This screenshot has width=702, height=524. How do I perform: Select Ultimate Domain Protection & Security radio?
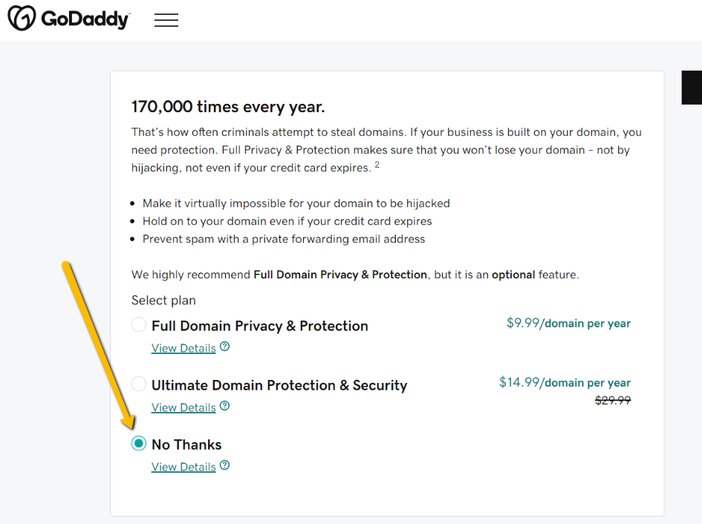(x=138, y=384)
